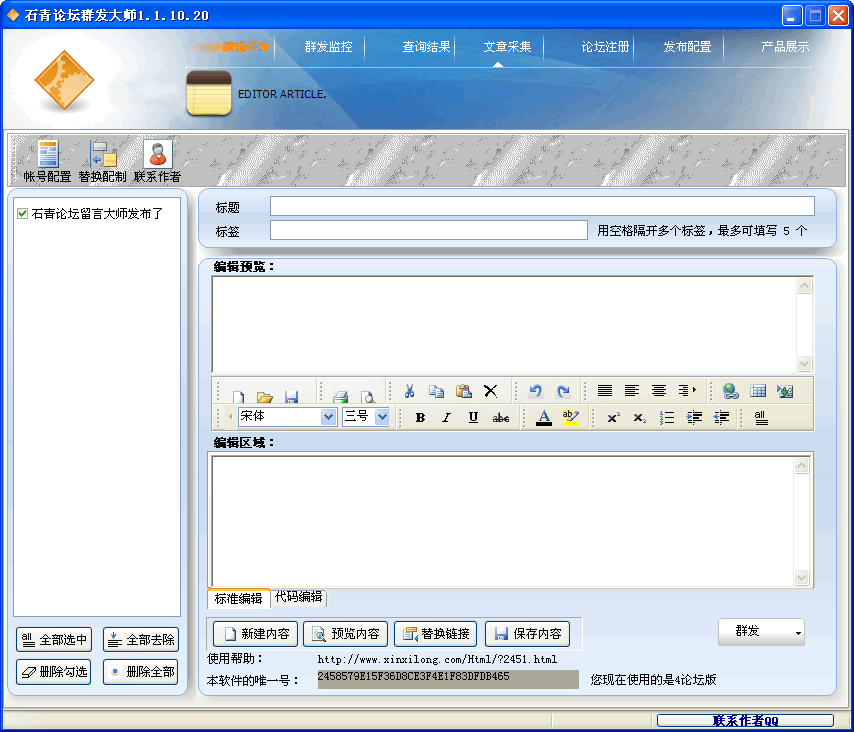Toggle bold formatting with the B button
Viewport: 854px width, 732px height.
coord(419,417)
